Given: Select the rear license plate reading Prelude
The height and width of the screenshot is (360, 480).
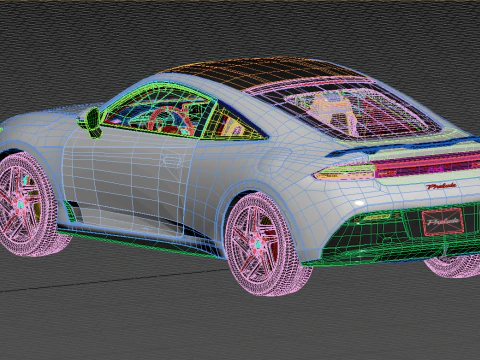Looking at the screenshot, I should point(442,221).
